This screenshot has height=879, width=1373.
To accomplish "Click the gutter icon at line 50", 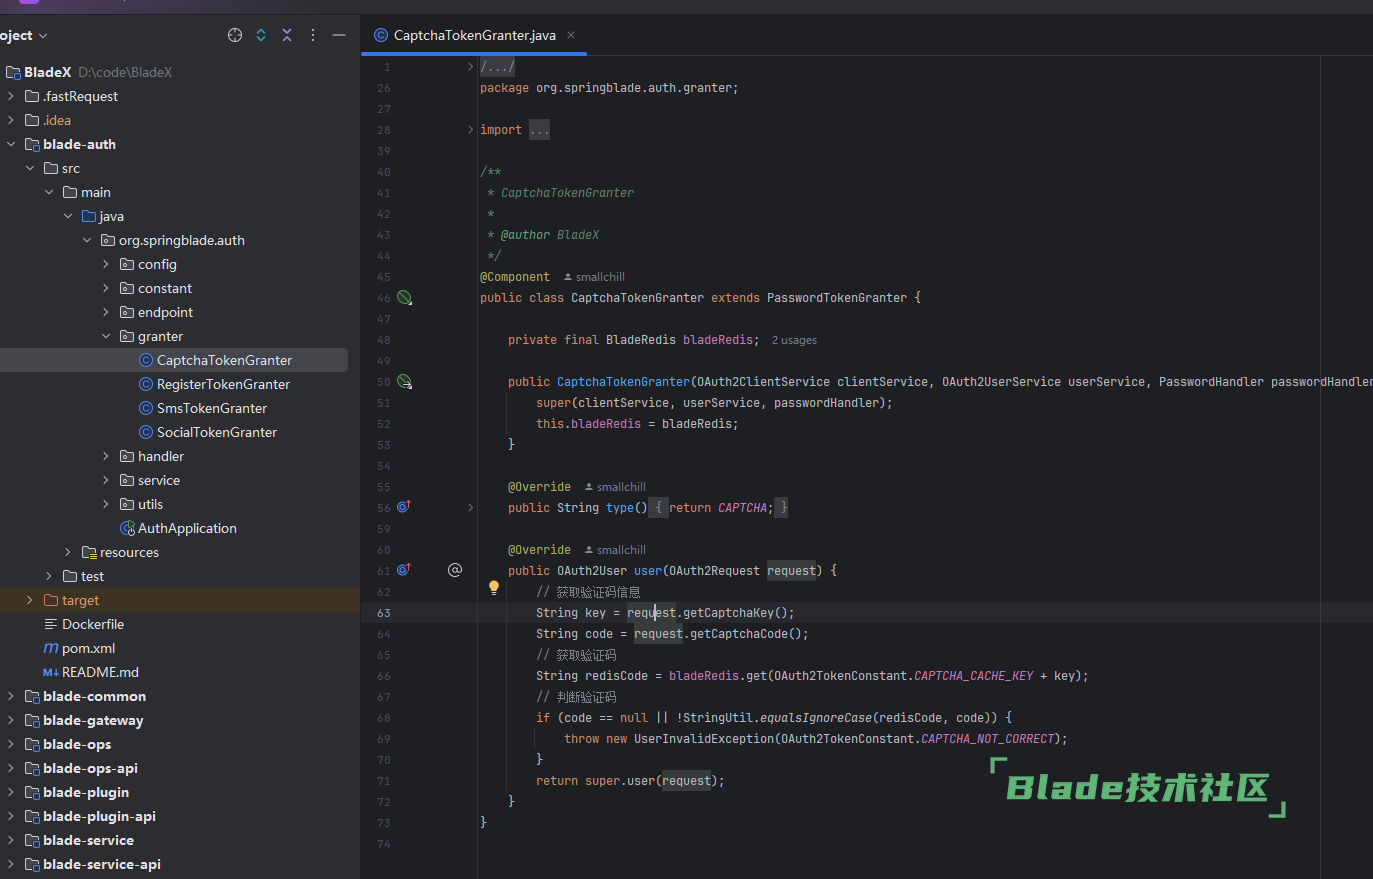I will tap(404, 381).
